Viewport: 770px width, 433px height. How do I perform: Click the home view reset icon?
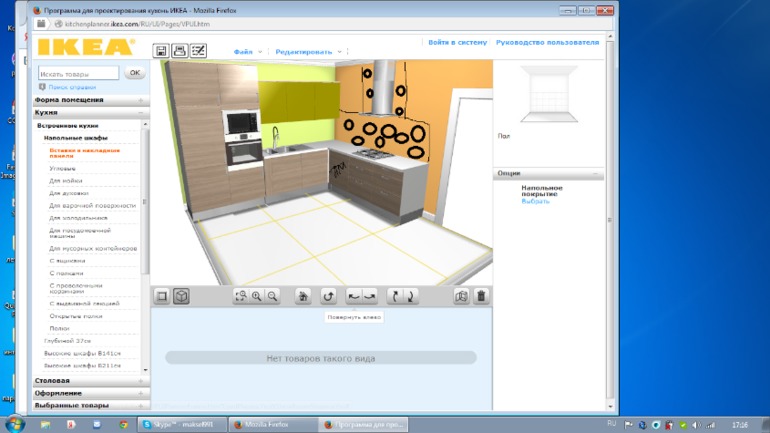pyautogui.click(x=303, y=296)
